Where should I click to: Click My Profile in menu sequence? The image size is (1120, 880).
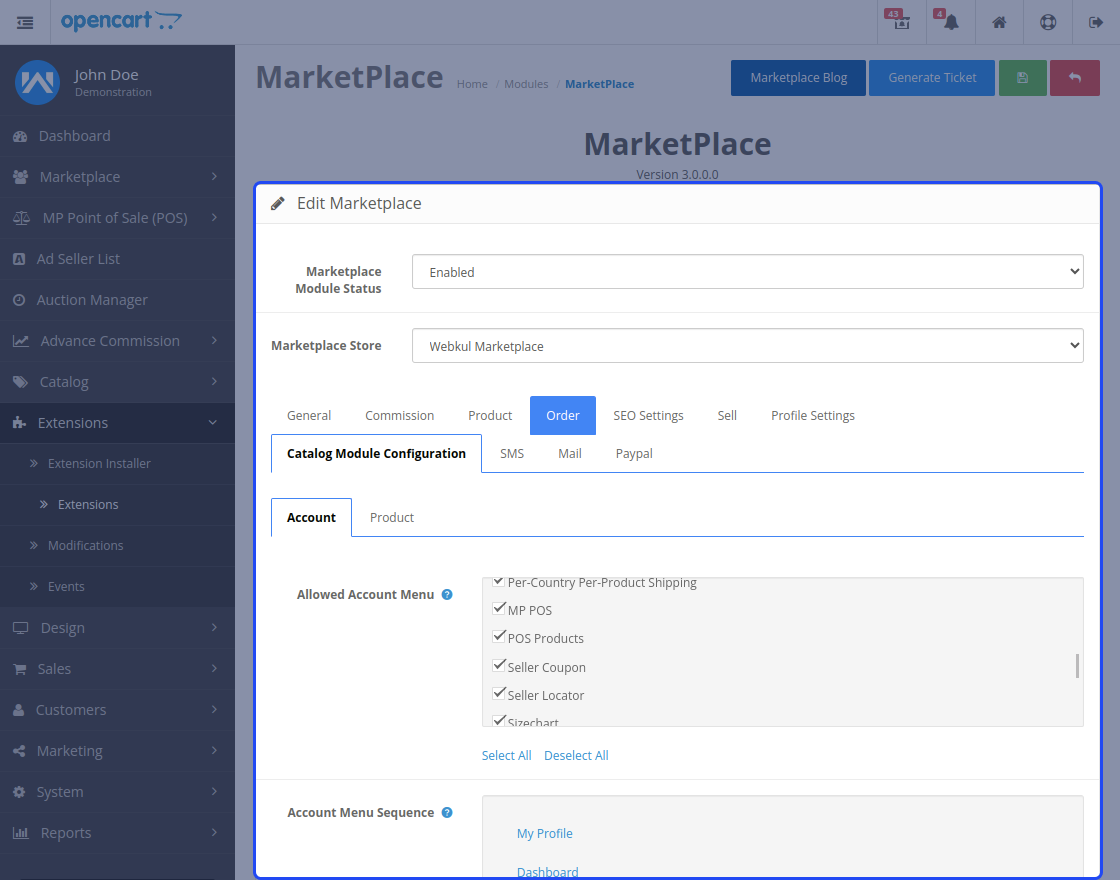[544, 834]
